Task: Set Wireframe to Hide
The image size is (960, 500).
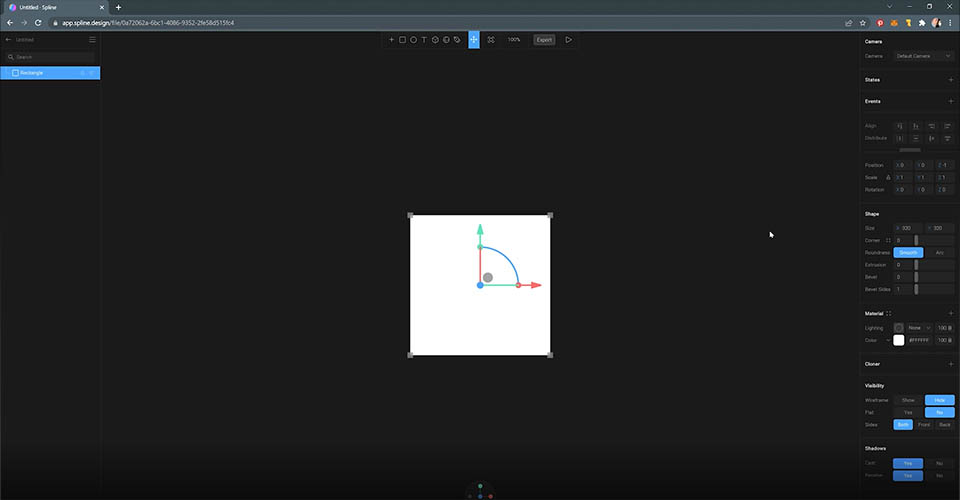Action: (x=939, y=400)
